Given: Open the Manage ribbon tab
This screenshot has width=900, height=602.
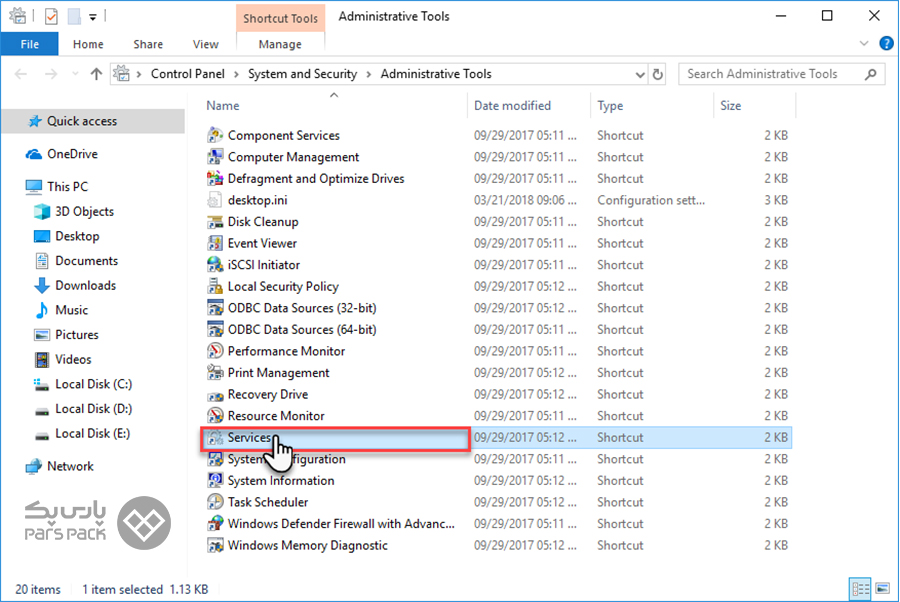Looking at the screenshot, I should point(280,44).
